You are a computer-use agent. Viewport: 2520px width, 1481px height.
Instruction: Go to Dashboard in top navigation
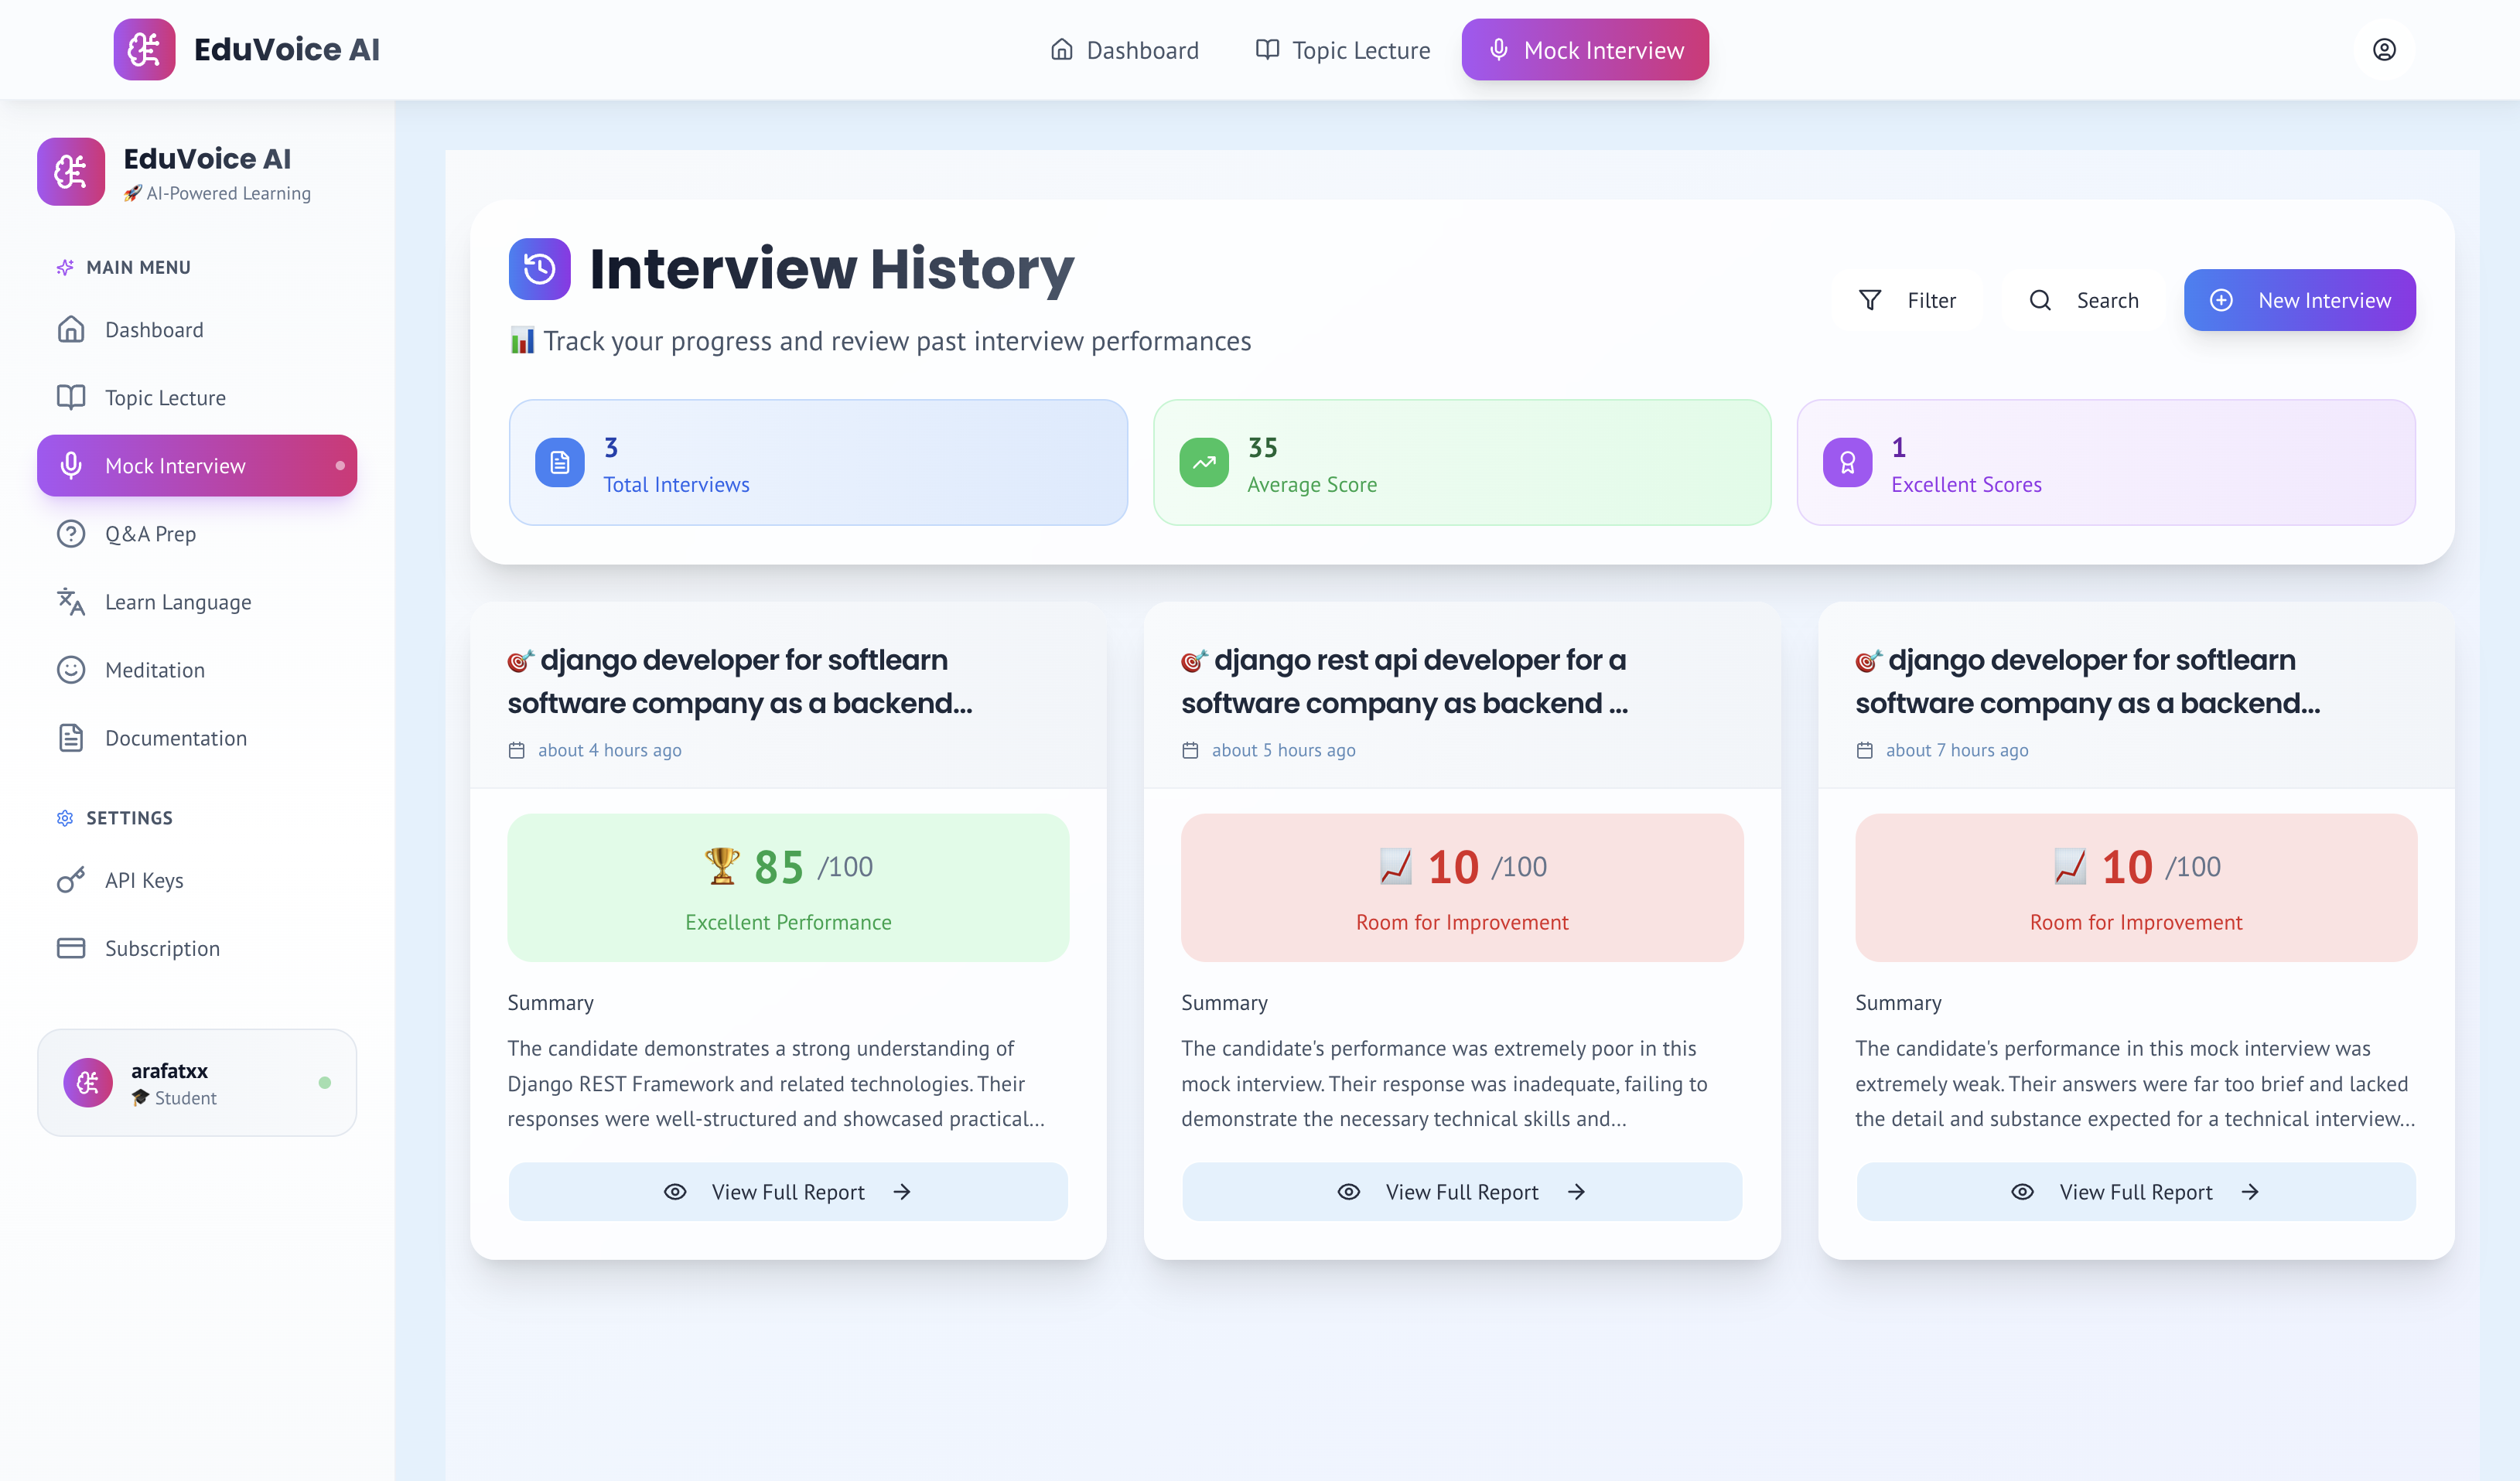[1124, 50]
